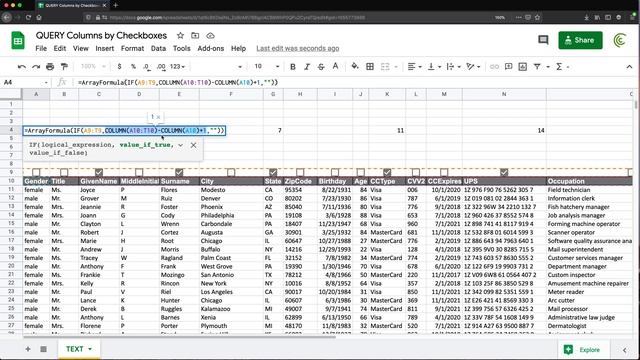The image size is (640, 360).
Task: Open the text rotation dropdown
Action: click(473, 67)
